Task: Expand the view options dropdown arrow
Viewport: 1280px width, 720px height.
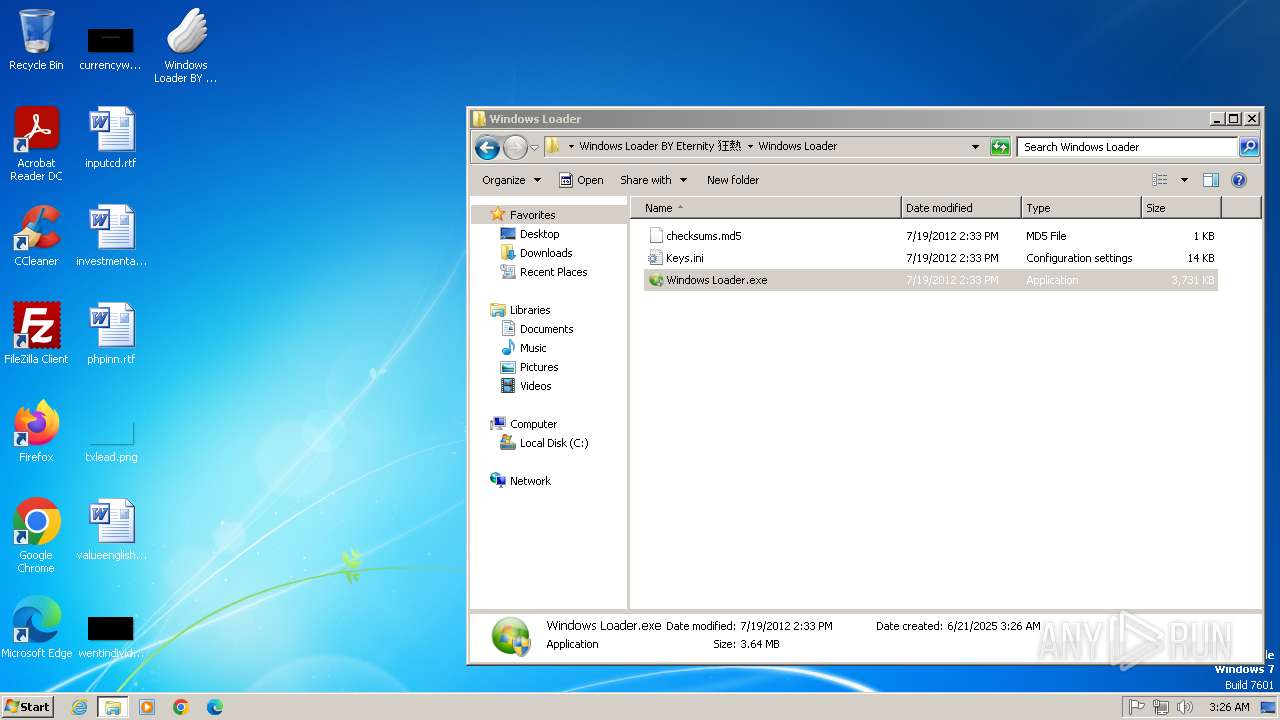Action: tap(1184, 180)
